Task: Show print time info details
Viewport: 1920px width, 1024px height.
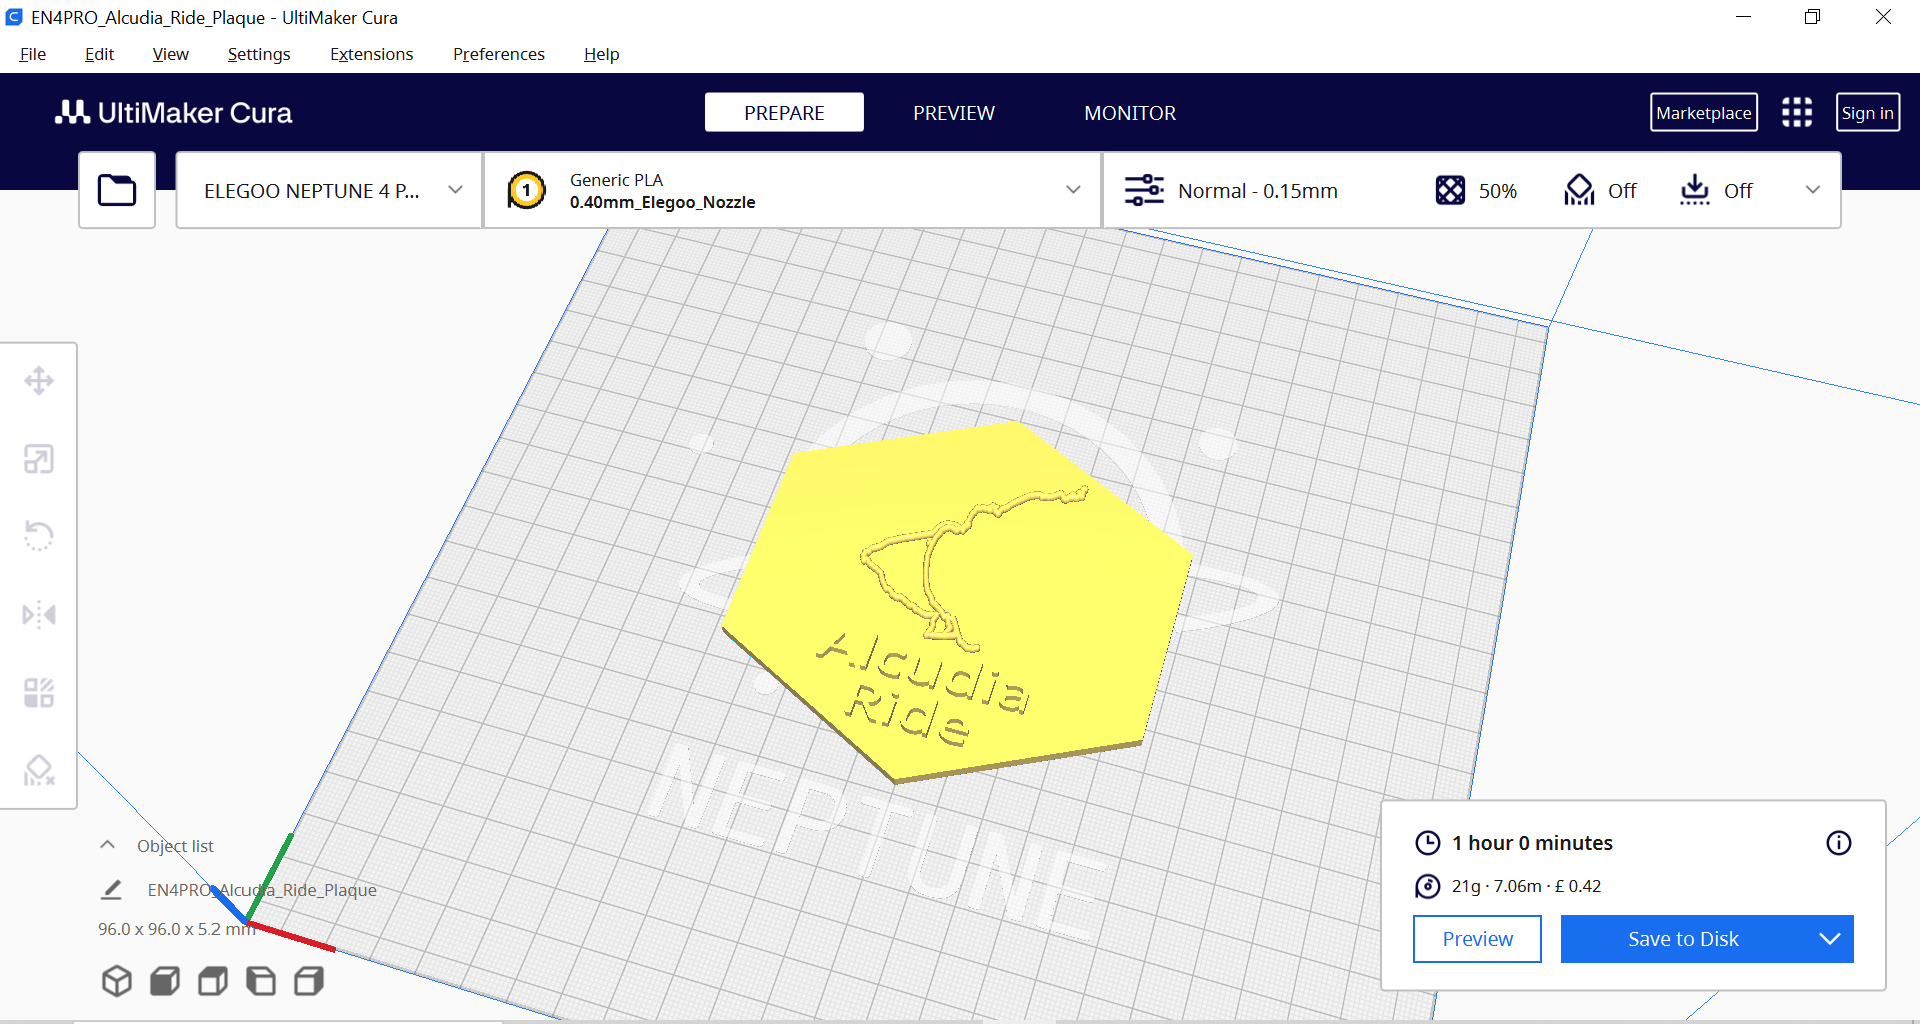Action: pos(1839,843)
